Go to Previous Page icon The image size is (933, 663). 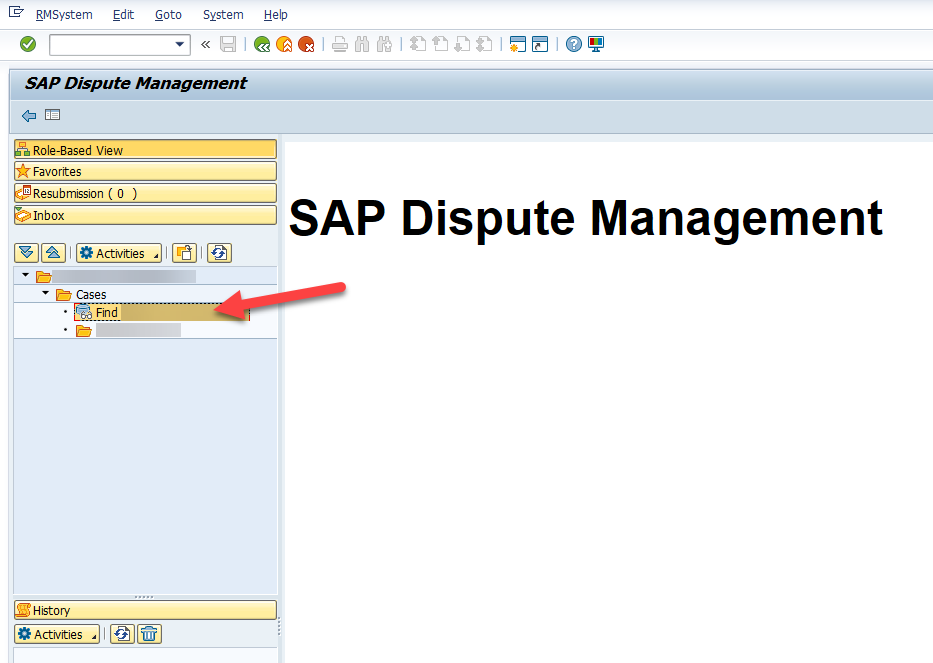[x=440, y=44]
